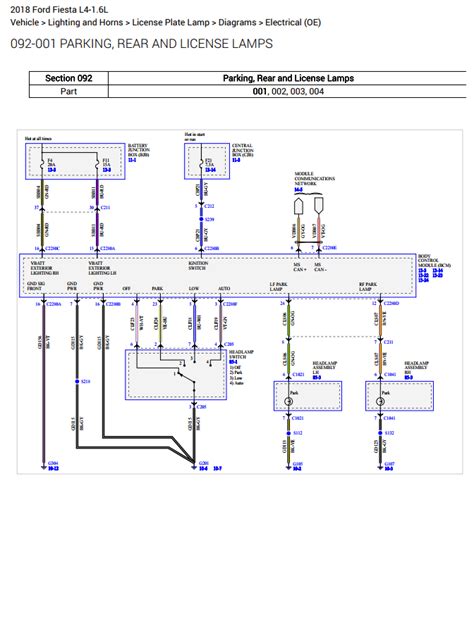Open License Plate Lamp breadcrumb

coord(170,22)
